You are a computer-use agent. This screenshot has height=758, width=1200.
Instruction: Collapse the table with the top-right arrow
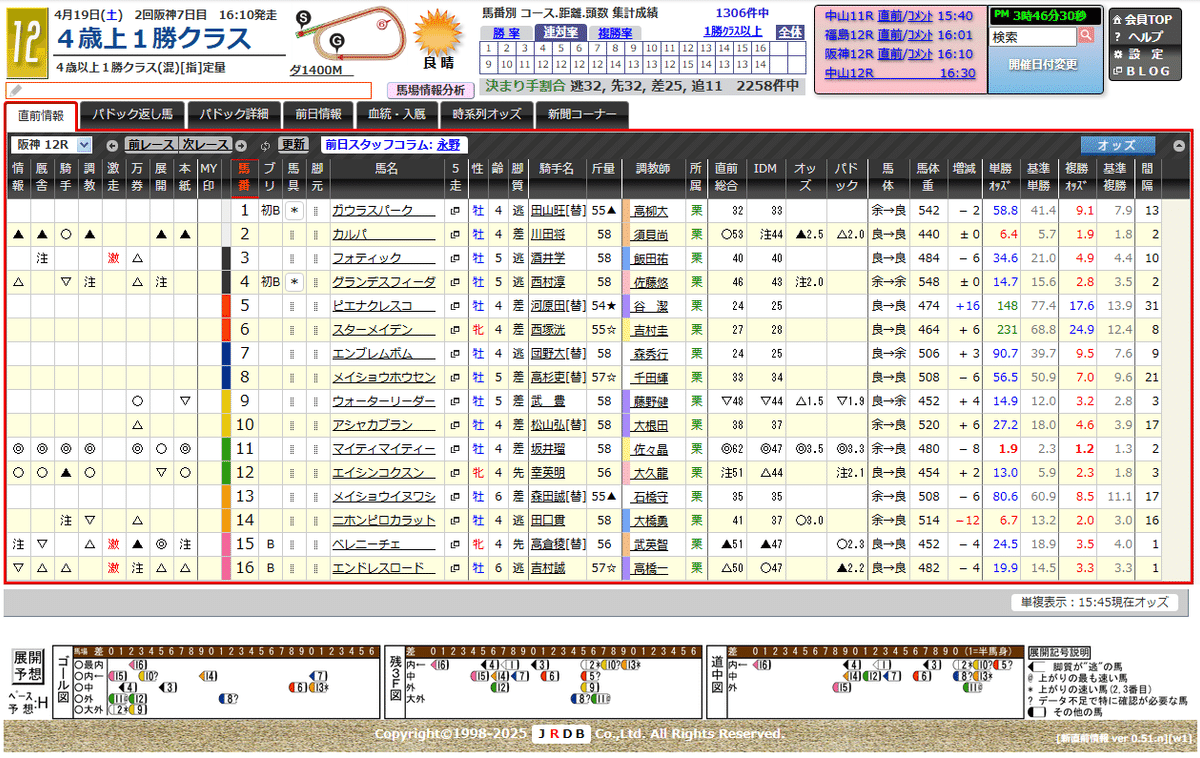point(1178,145)
